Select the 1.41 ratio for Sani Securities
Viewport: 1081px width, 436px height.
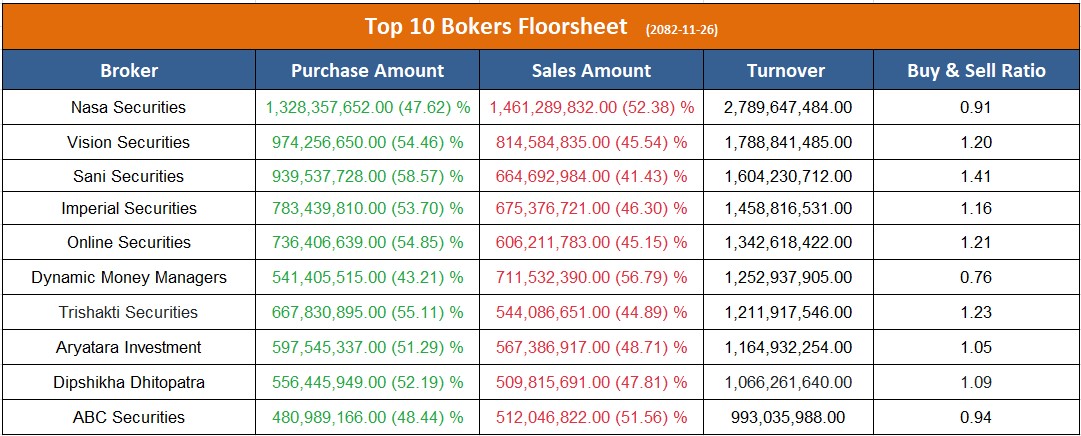[975, 176]
